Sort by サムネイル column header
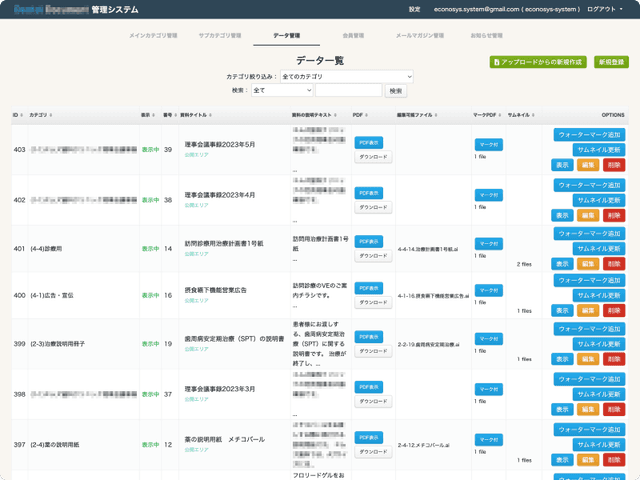 (x=520, y=115)
